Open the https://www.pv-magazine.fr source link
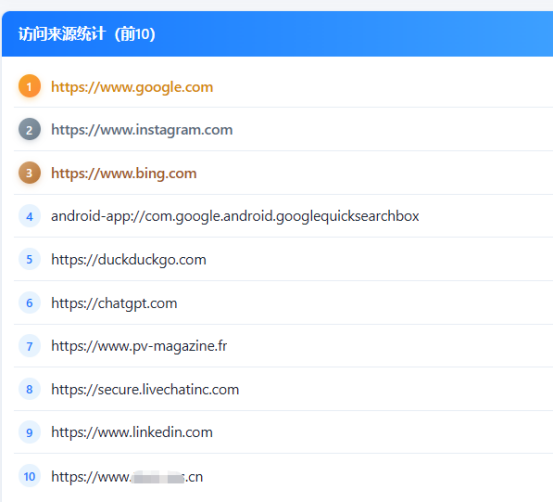This screenshot has width=554, height=502. point(139,346)
